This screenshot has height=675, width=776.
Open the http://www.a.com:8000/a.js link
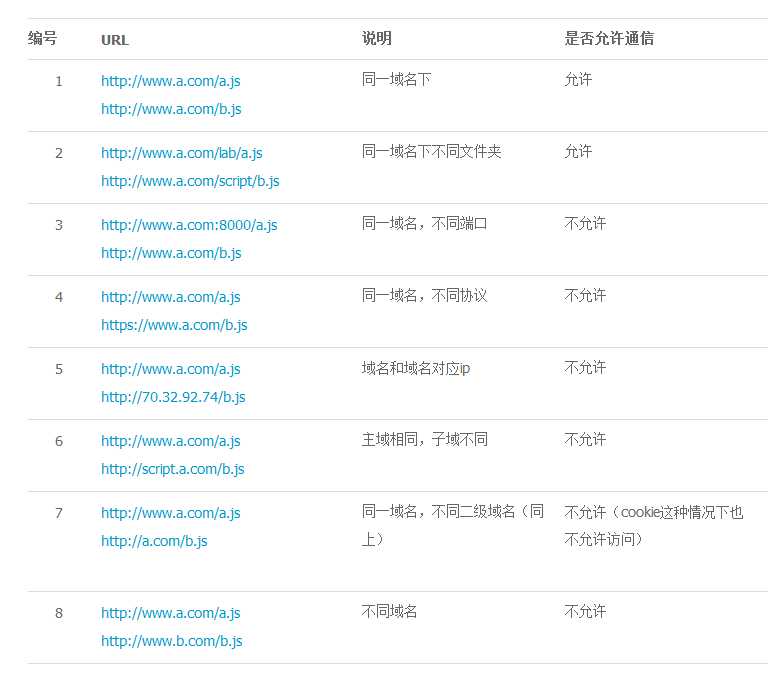tap(189, 225)
